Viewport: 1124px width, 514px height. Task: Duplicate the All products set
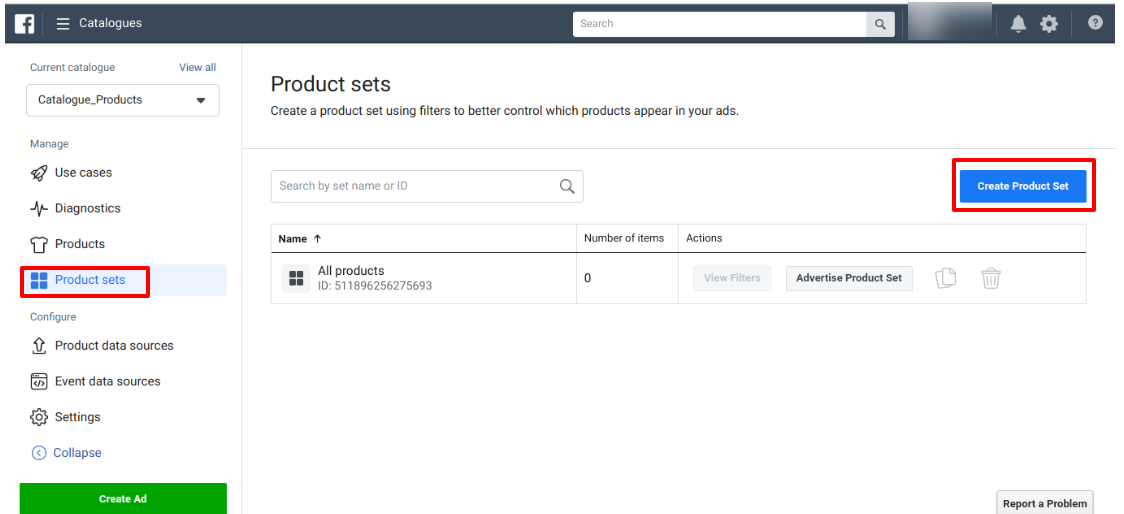click(945, 278)
